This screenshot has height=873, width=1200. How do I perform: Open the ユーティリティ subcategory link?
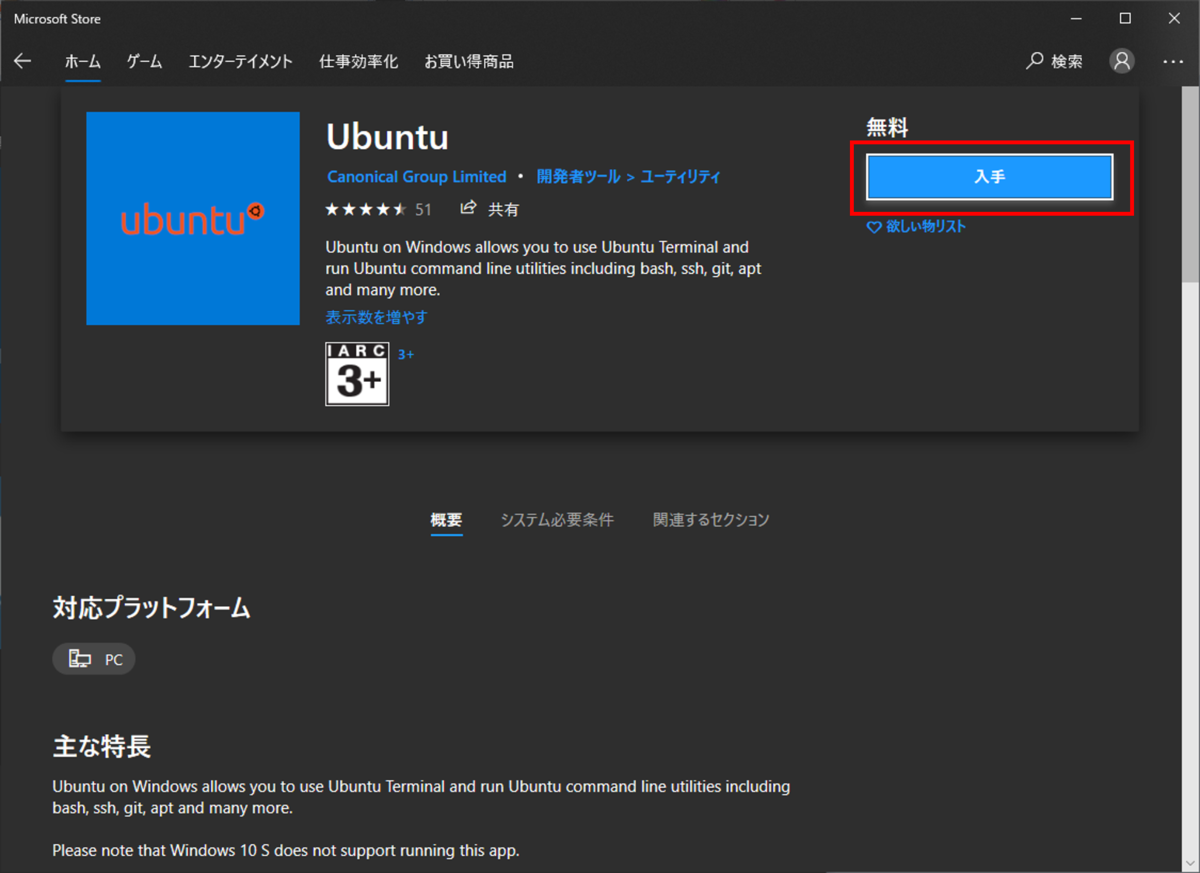coord(681,176)
